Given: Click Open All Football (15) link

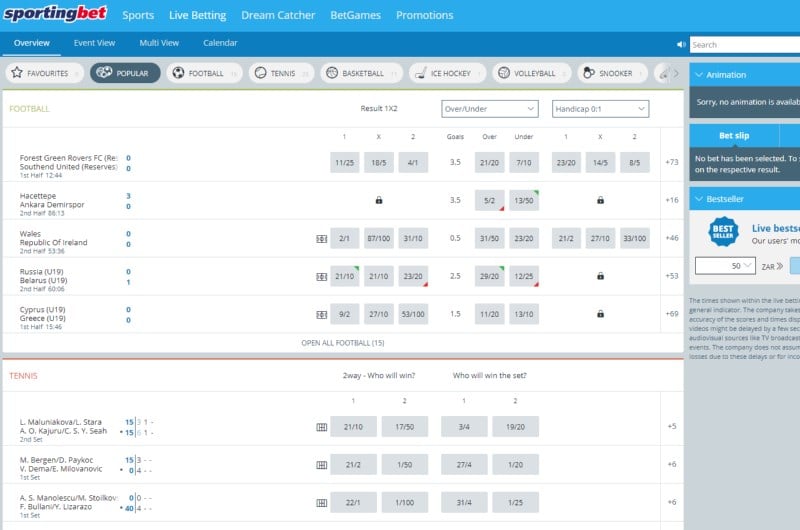Looking at the screenshot, I should pyautogui.click(x=343, y=343).
